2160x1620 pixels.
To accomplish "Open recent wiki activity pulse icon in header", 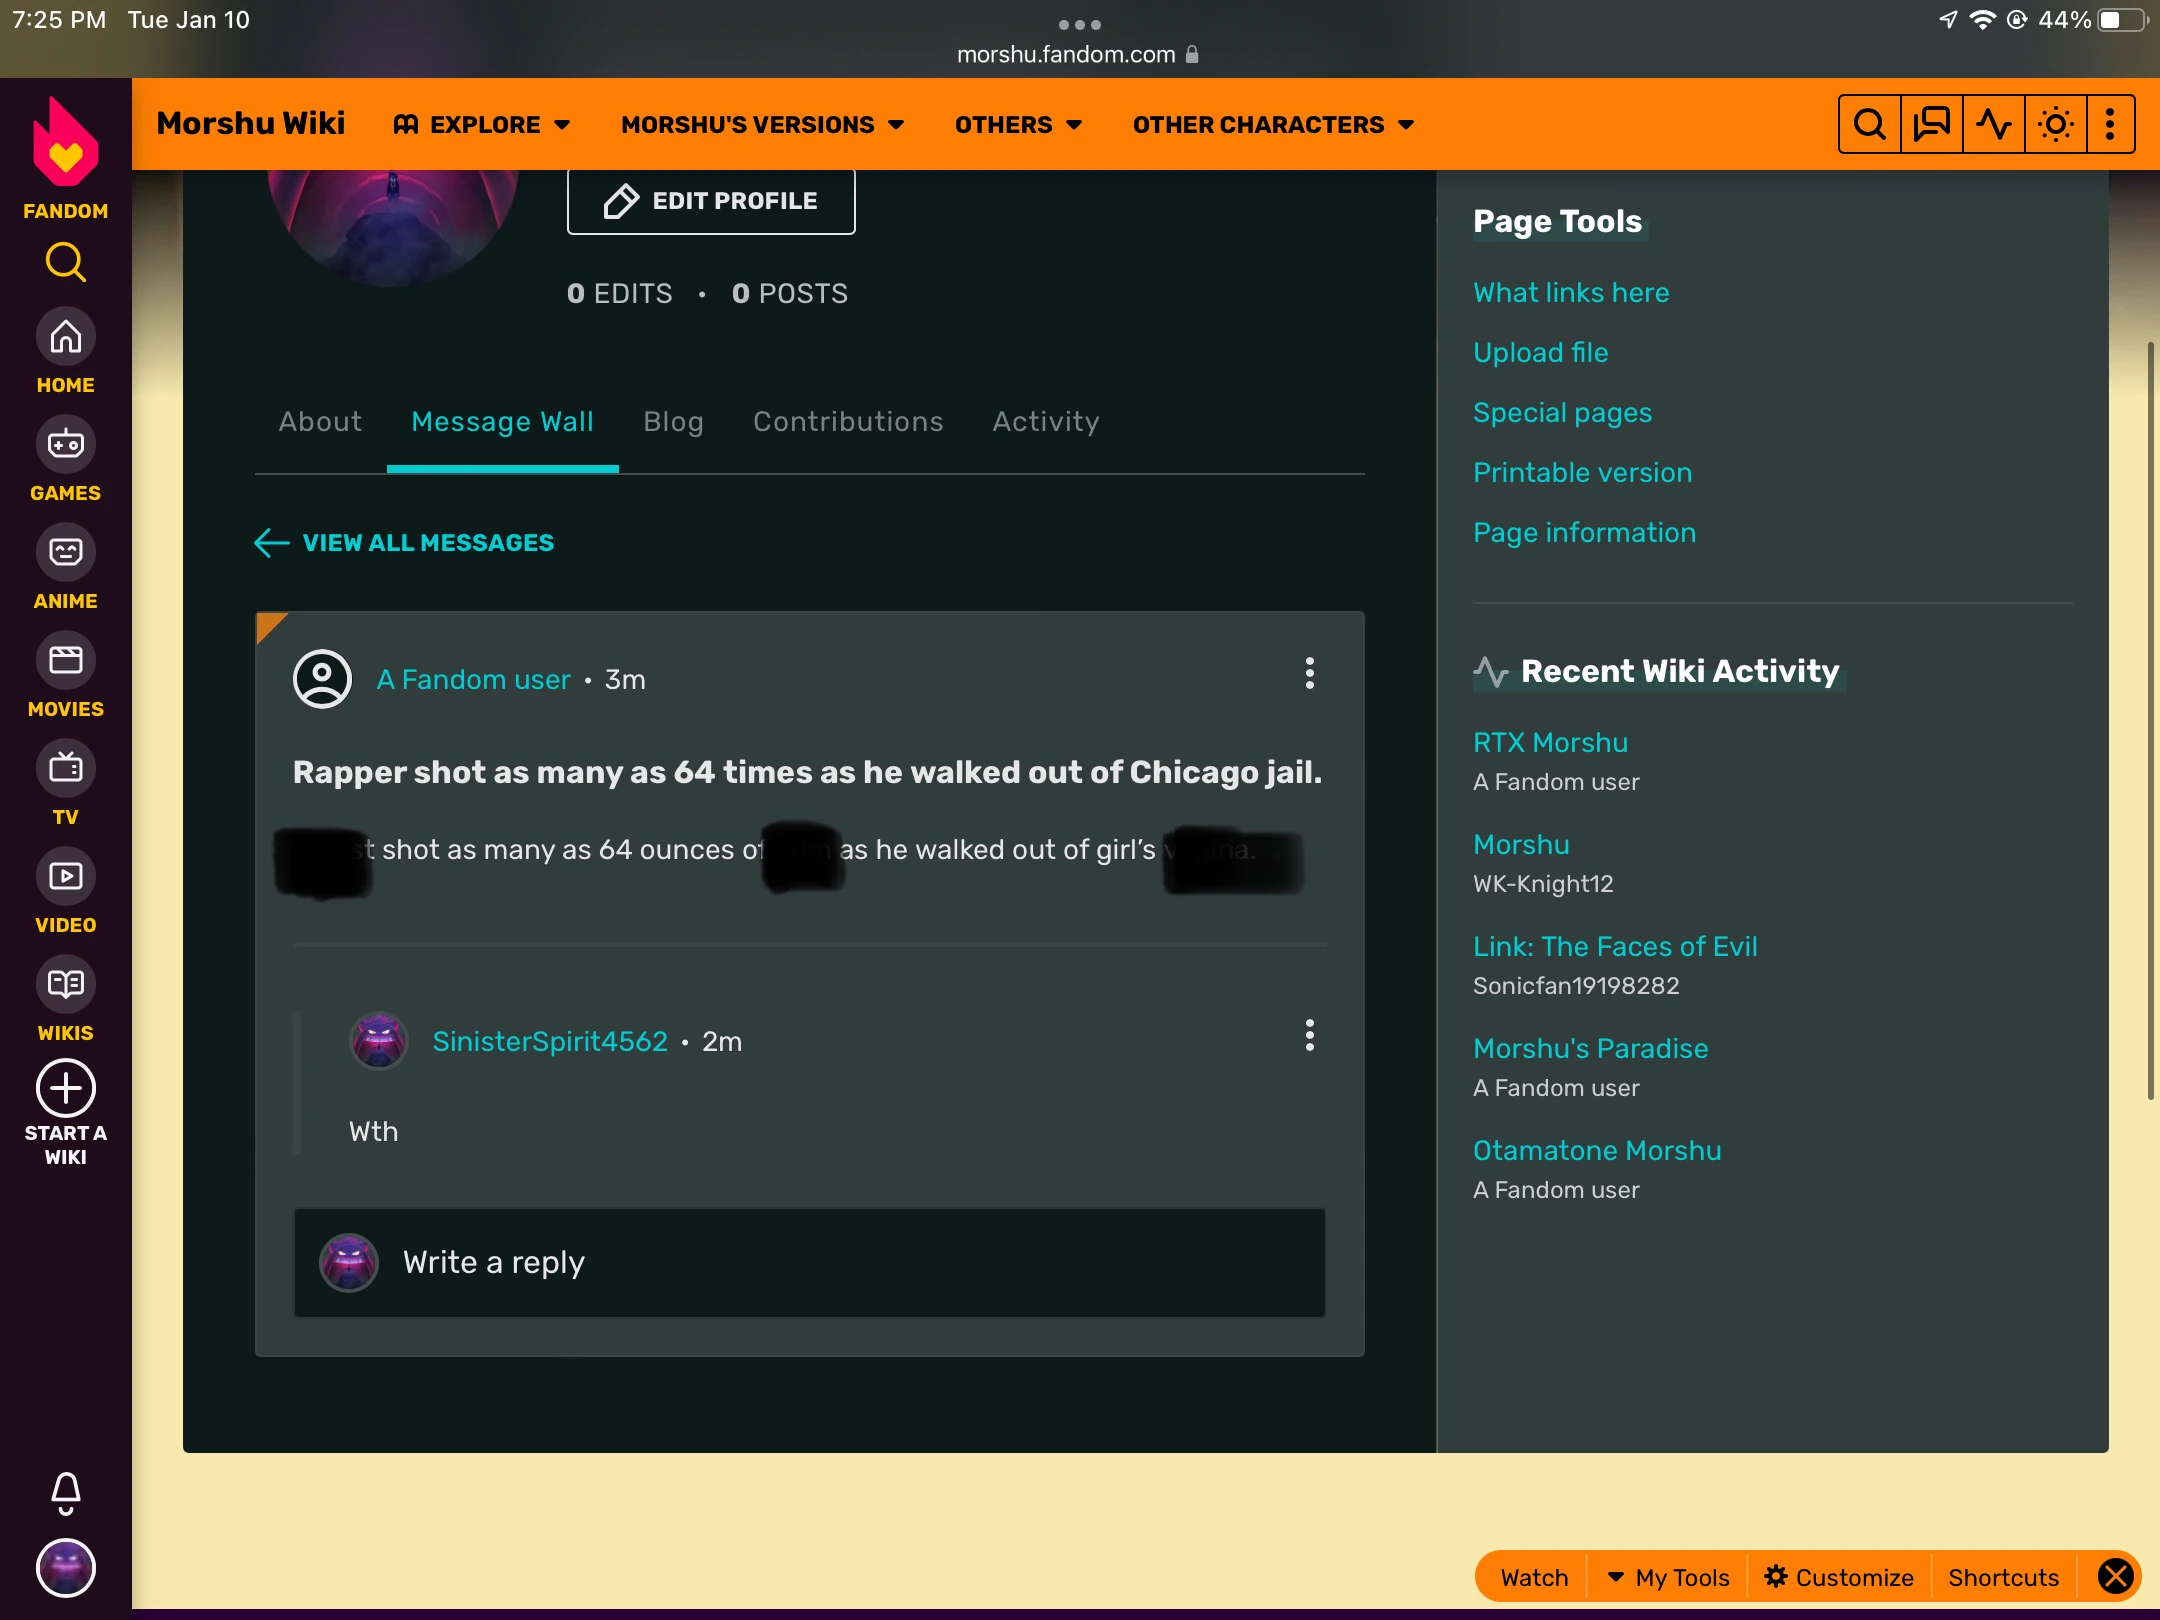I will pos(1993,125).
